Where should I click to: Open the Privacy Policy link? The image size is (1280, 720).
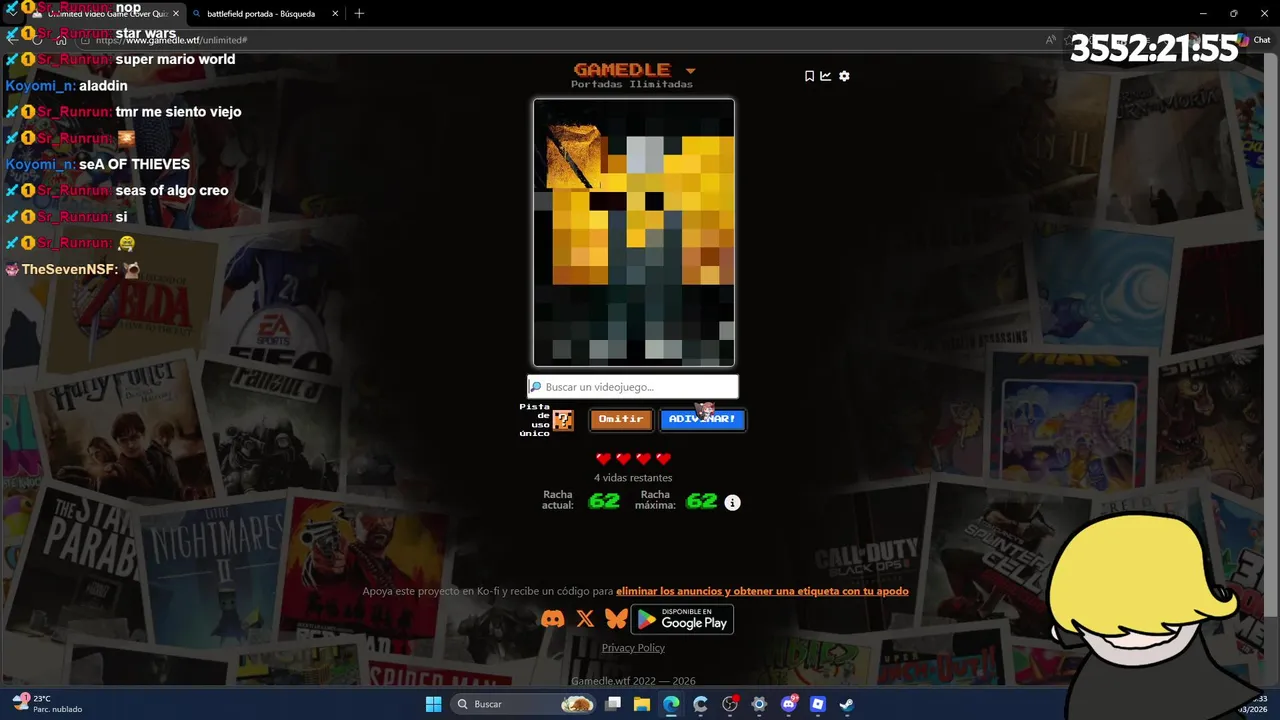click(x=633, y=648)
